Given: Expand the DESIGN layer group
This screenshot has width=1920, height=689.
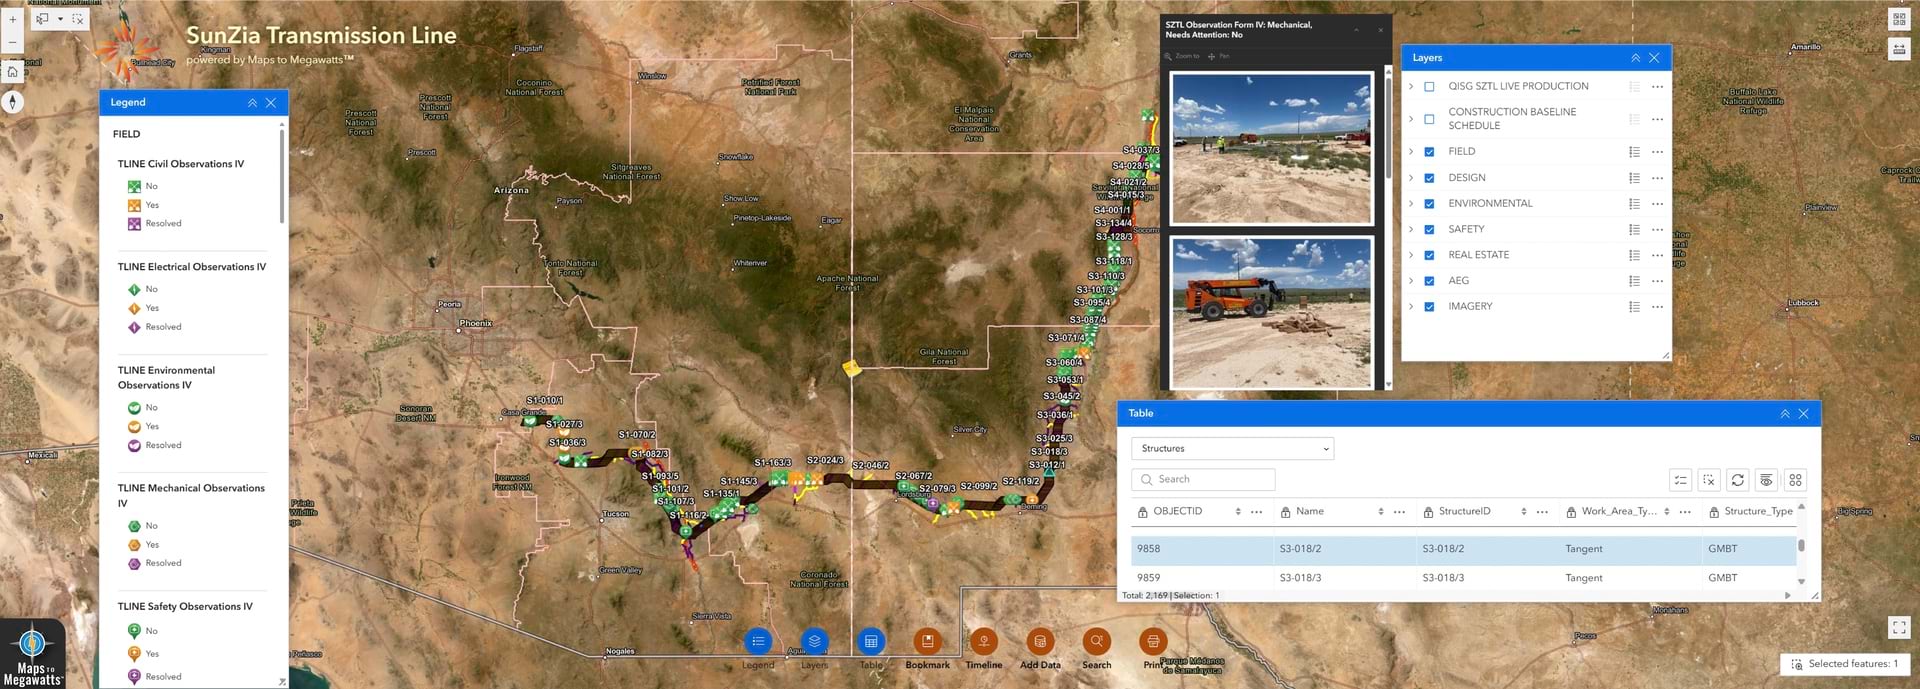Looking at the screenshot, I should coord(1411,178).
